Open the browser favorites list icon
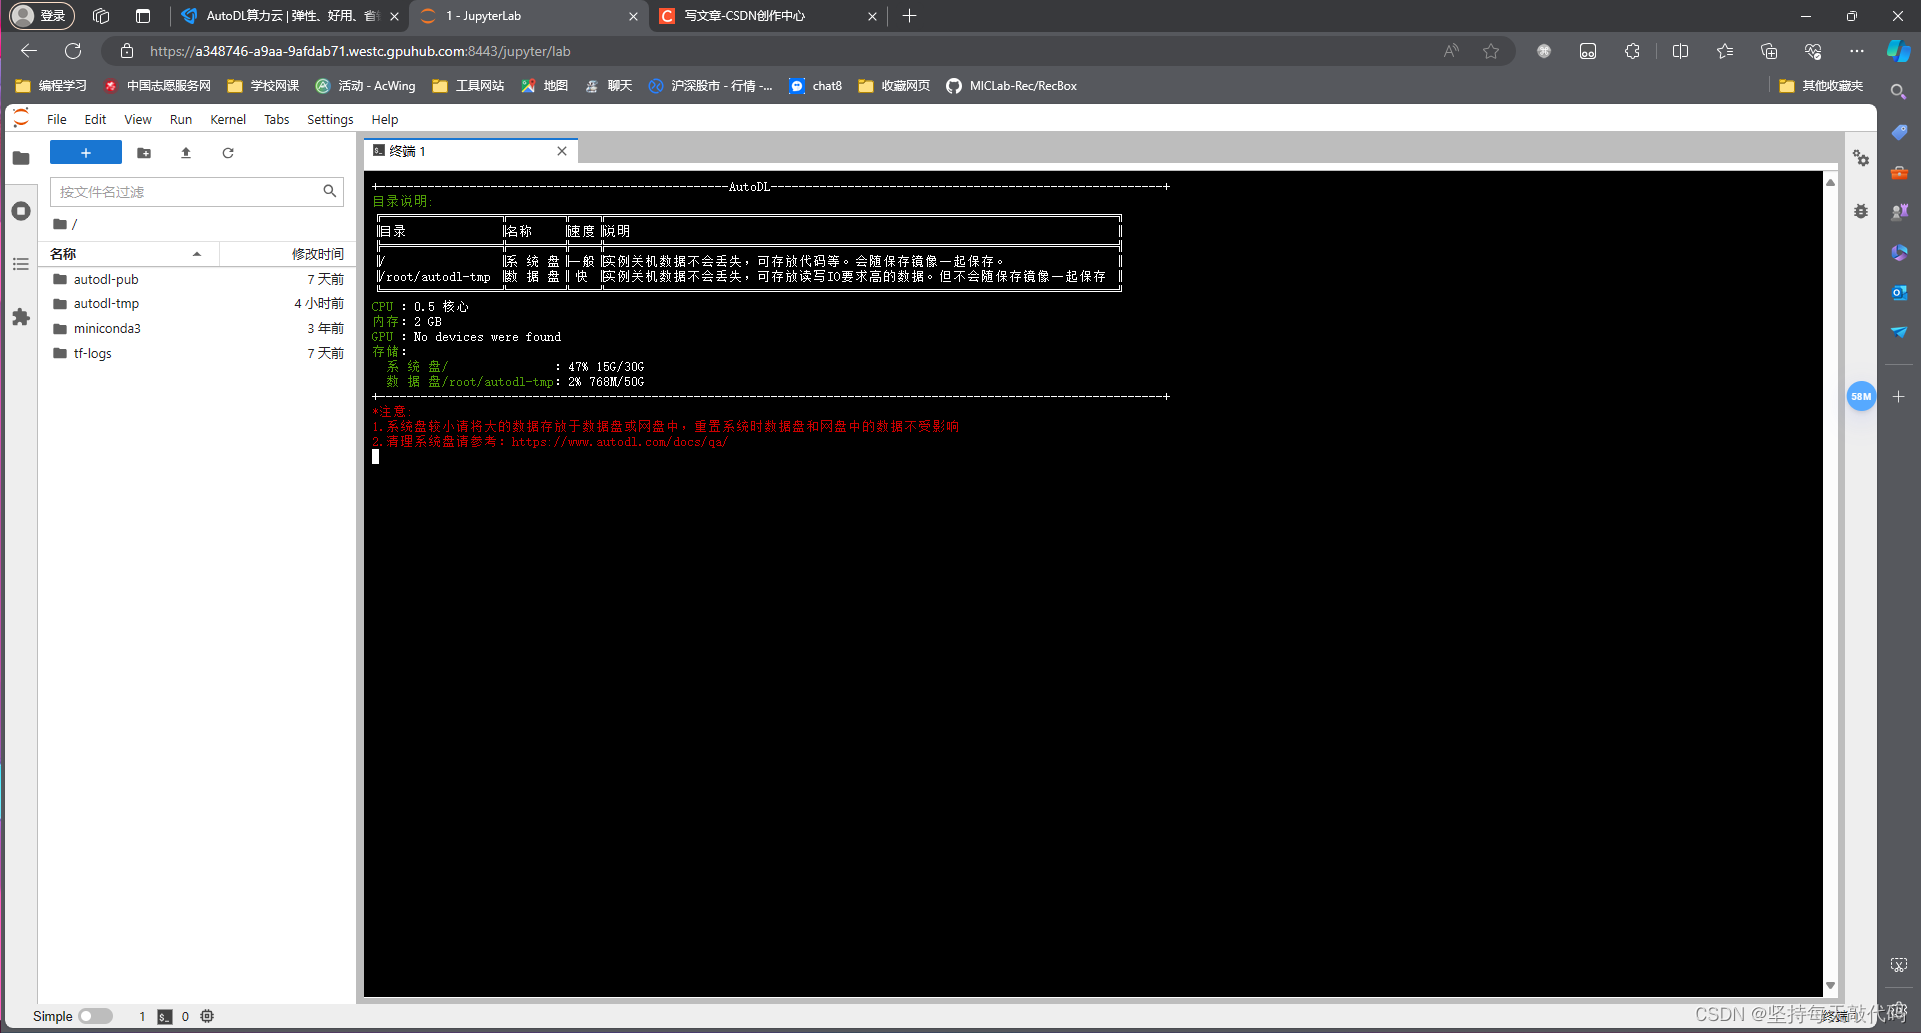The height and width of the screenshot is (1033, 1921). tap(1725, 51)
